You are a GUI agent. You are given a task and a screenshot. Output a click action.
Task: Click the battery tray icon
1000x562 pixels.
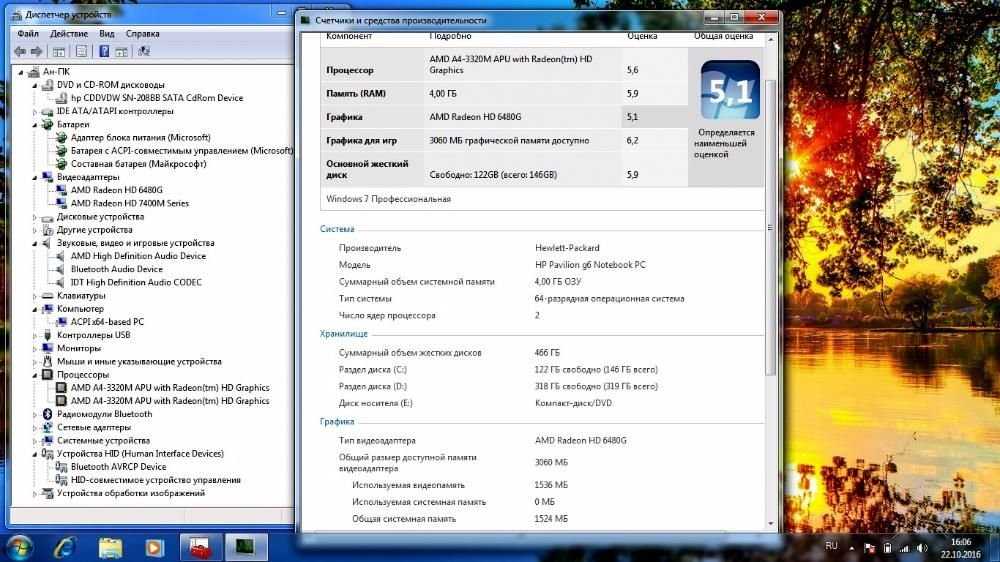(887, 548)
